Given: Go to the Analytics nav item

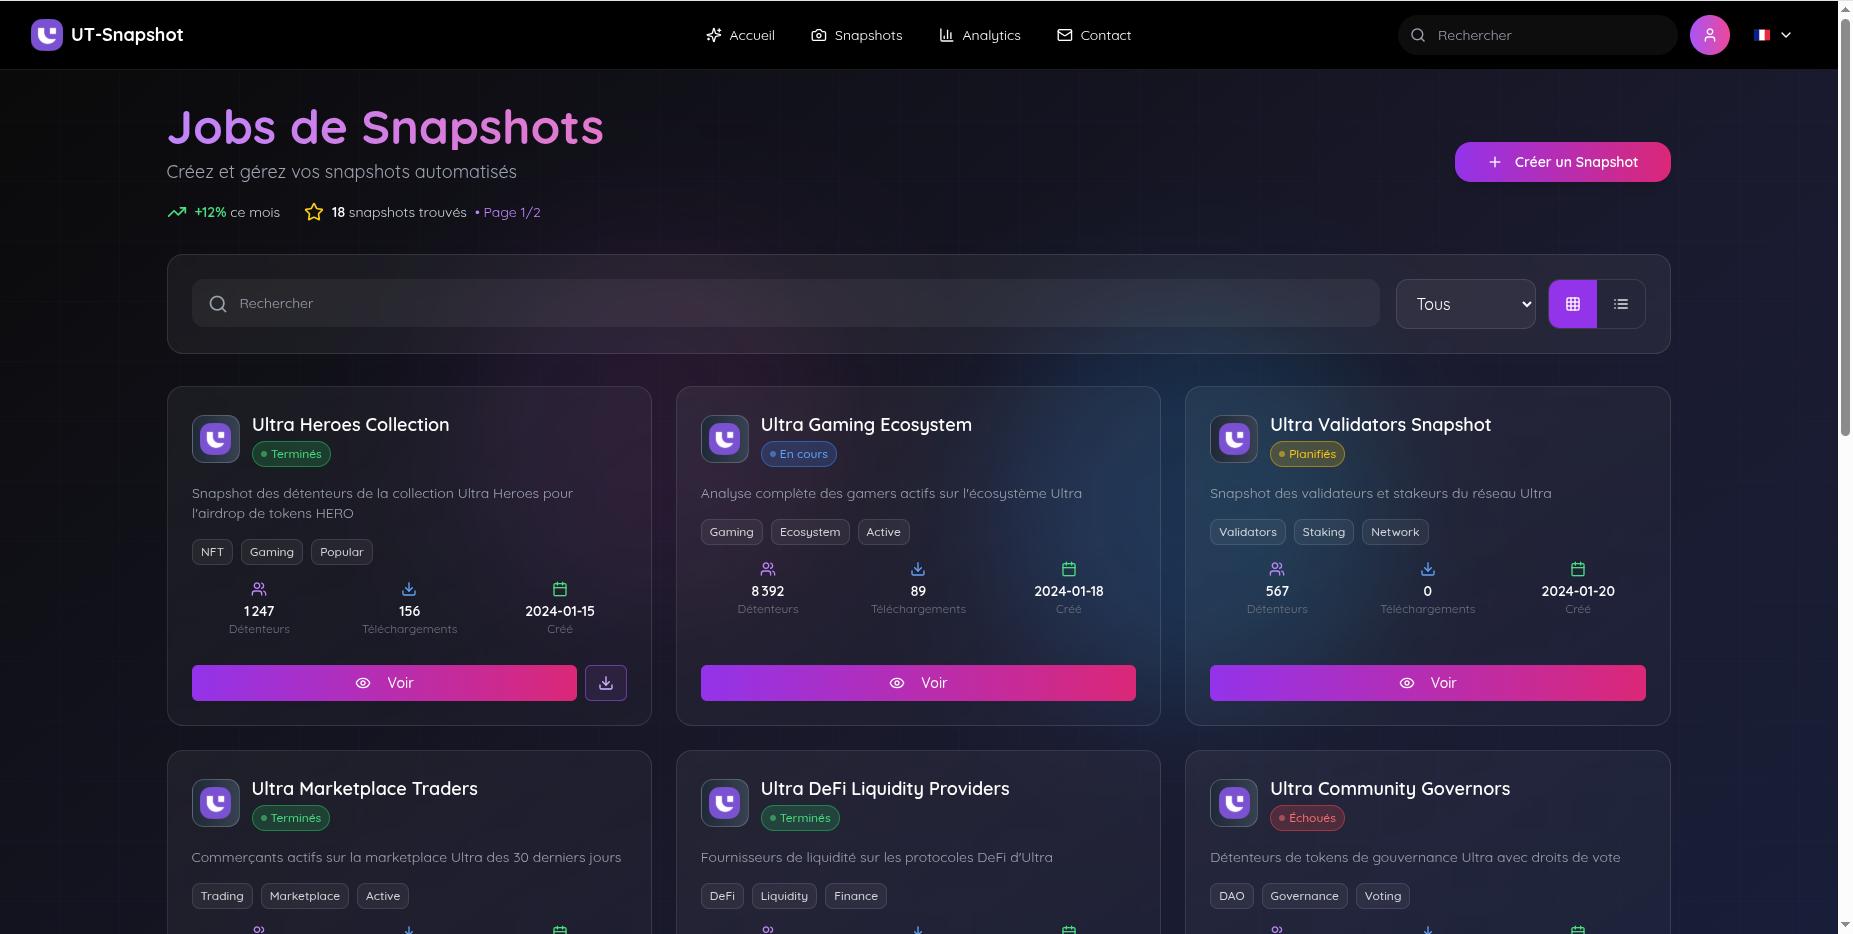Looking at the screenshot, I should click(x=979, y=35).
